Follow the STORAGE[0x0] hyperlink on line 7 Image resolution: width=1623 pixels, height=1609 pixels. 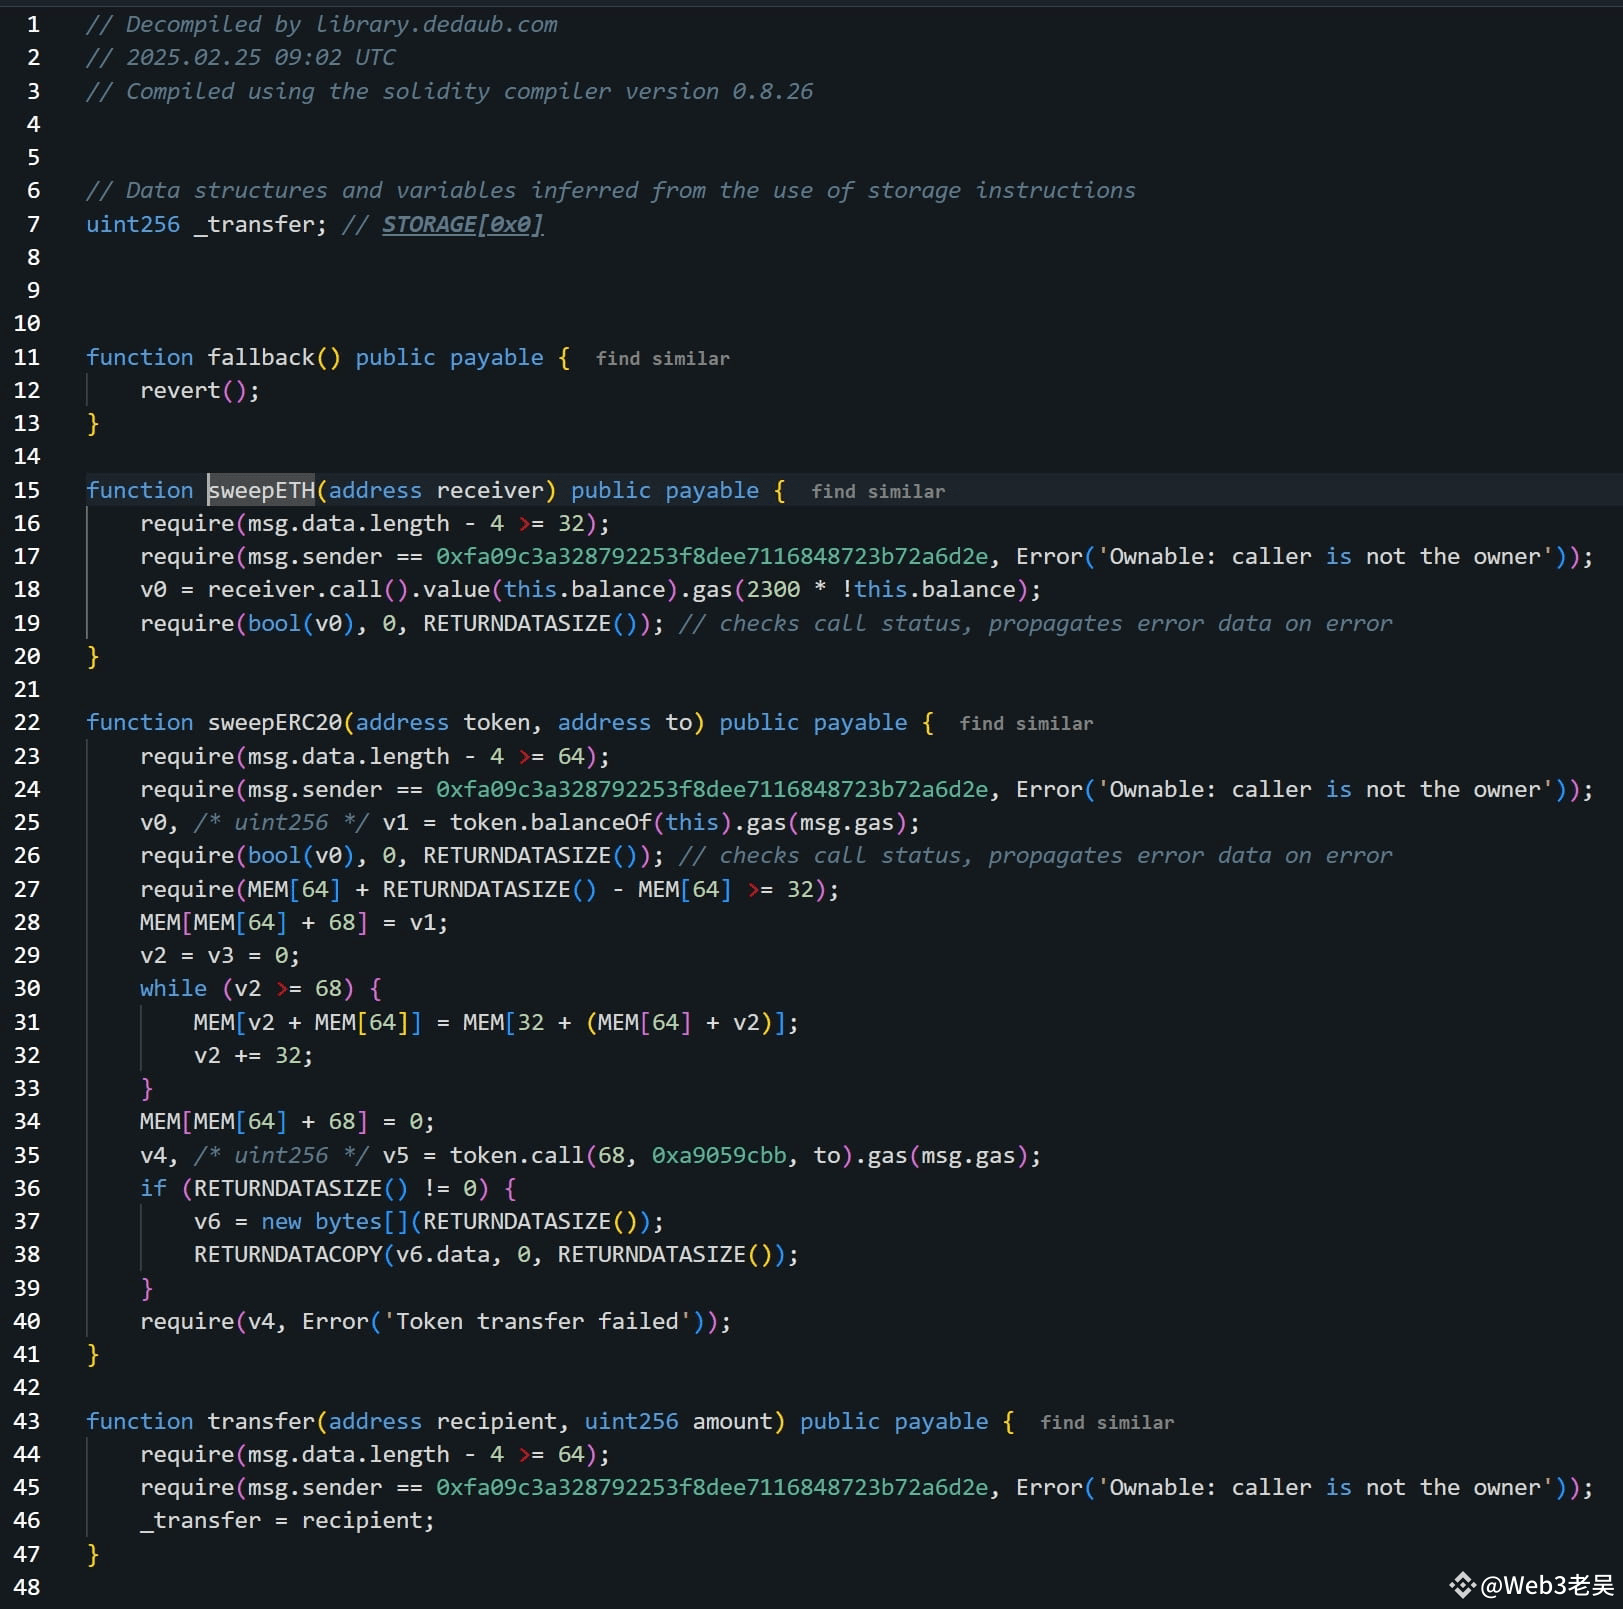tap(461, 224)
